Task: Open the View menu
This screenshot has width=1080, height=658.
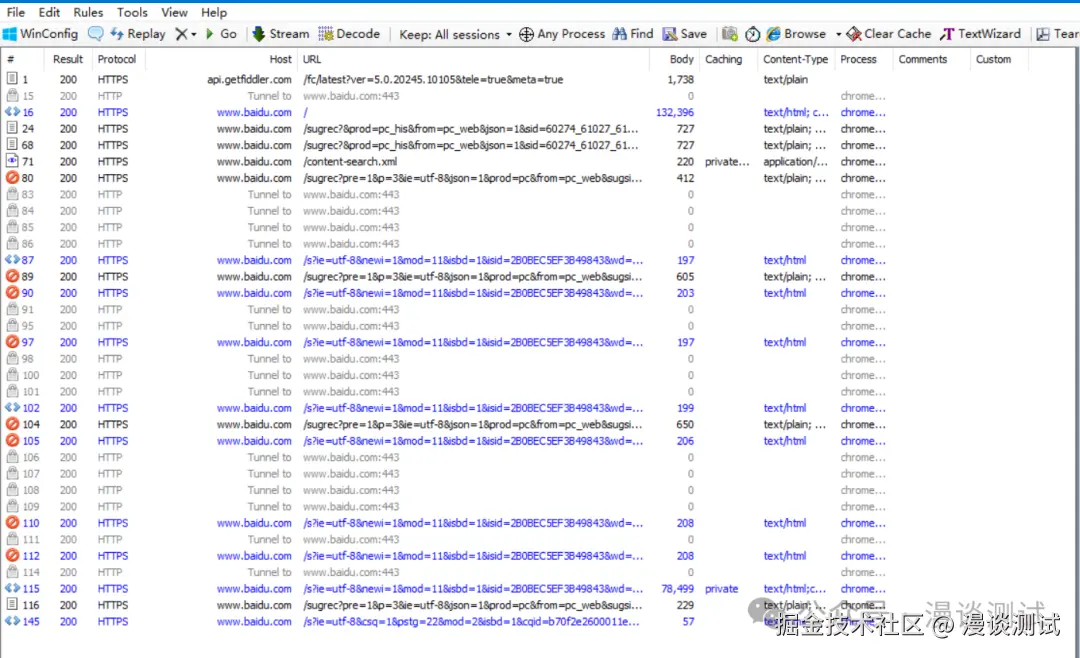Action: tap(174, 12)
